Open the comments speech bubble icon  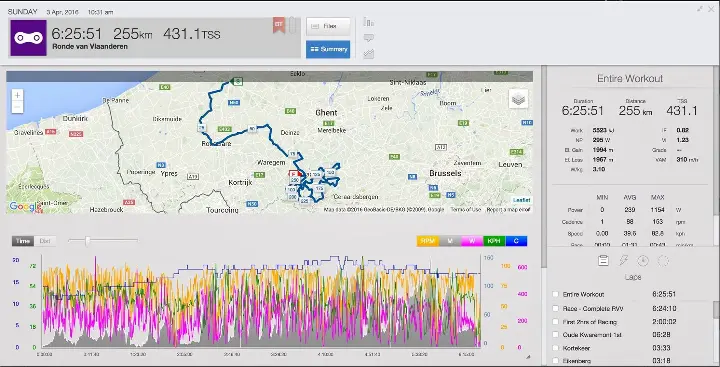coord(368,38)
